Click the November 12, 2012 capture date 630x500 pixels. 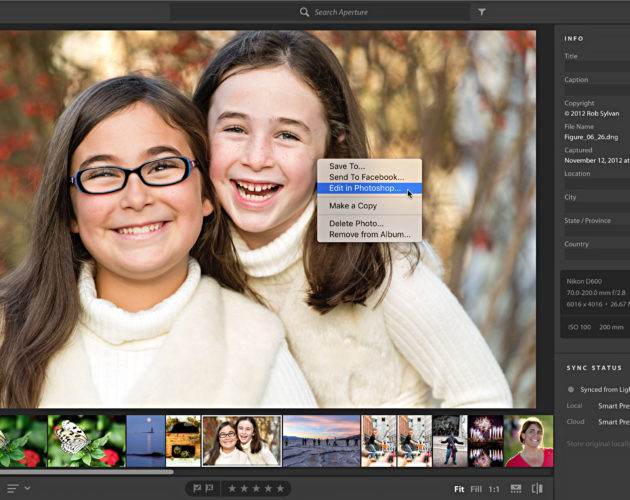click(597, 160)
